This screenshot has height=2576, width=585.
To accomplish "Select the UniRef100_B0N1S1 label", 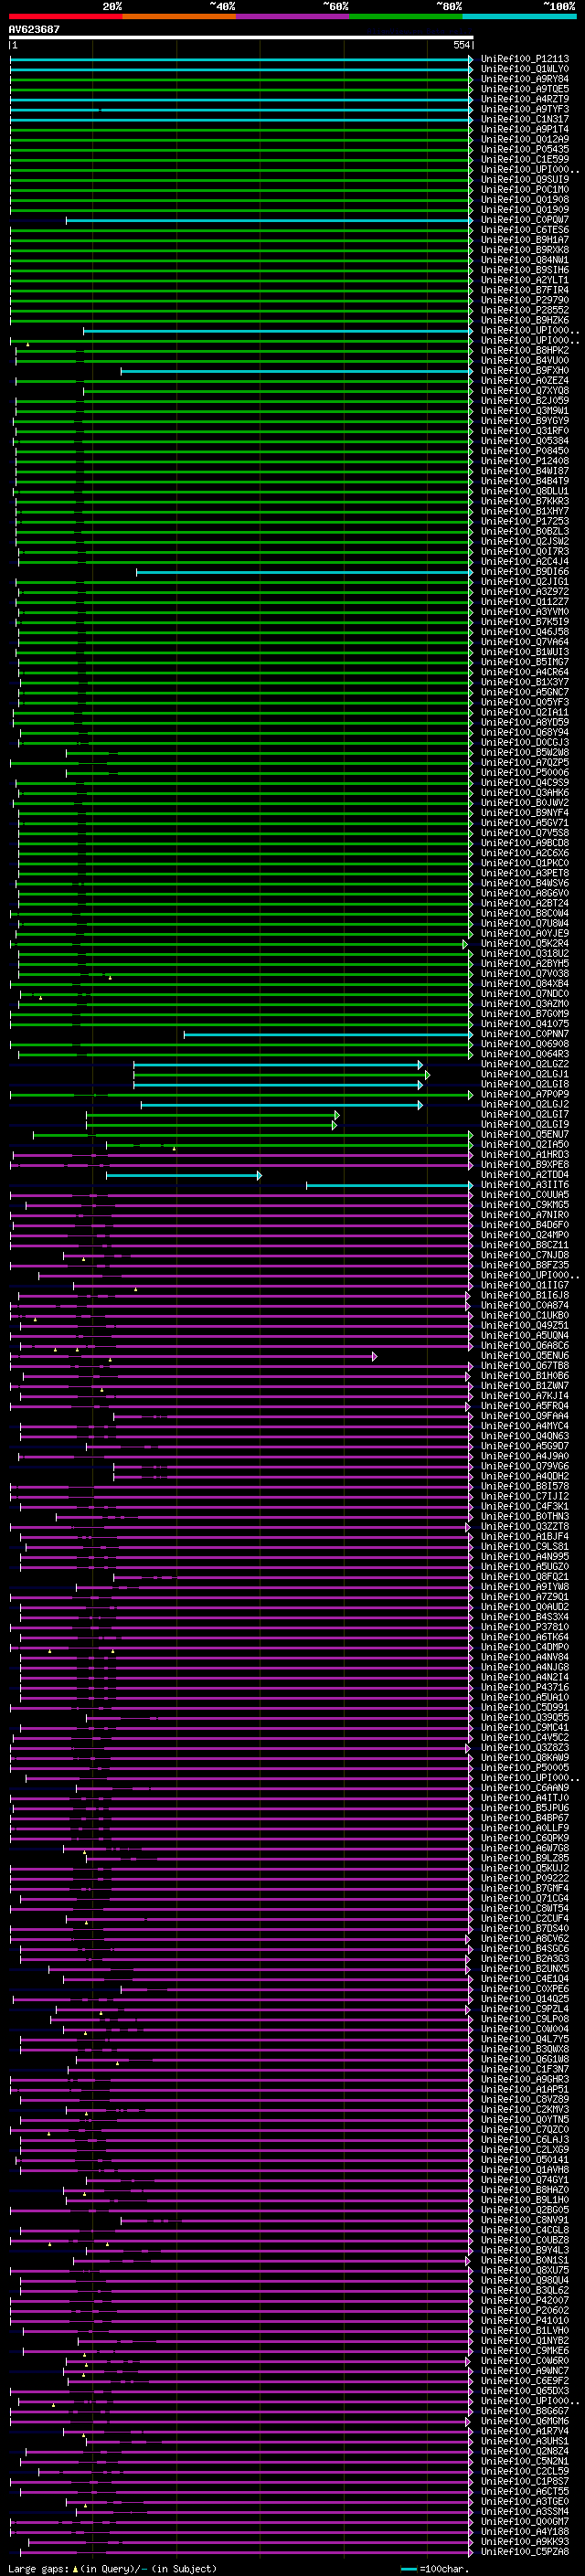I will tap(525, 2260).
